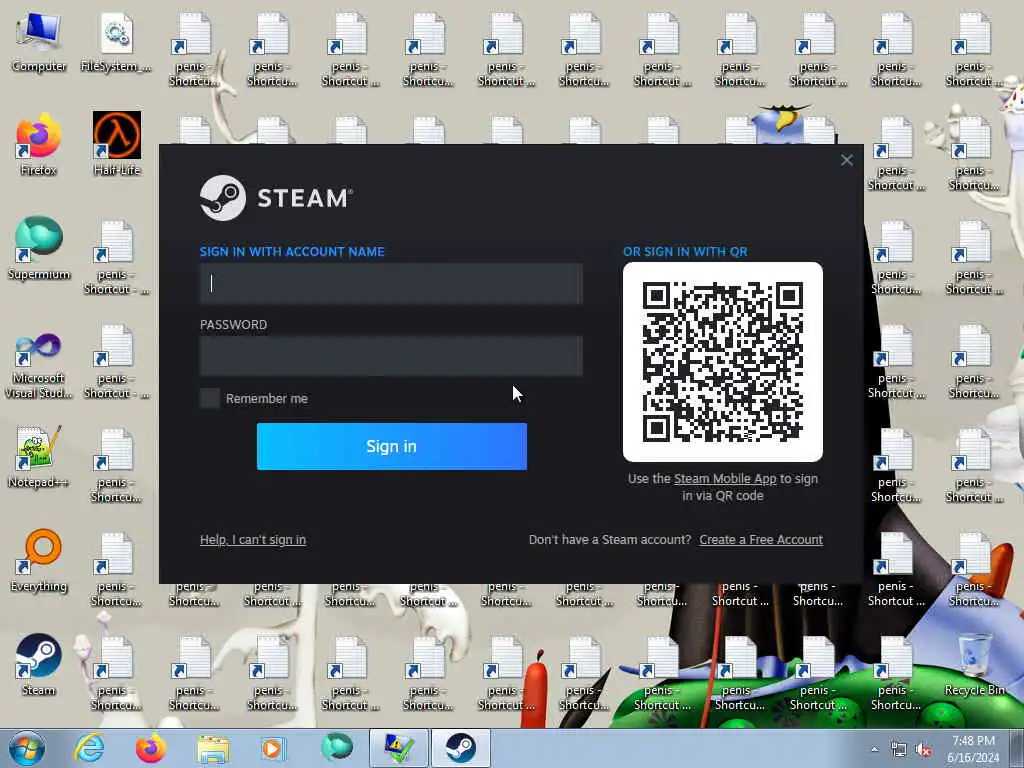Click the Steam taskbar button
The height and width of the screenshot is (768, 1024).
(x=461, y=748)
